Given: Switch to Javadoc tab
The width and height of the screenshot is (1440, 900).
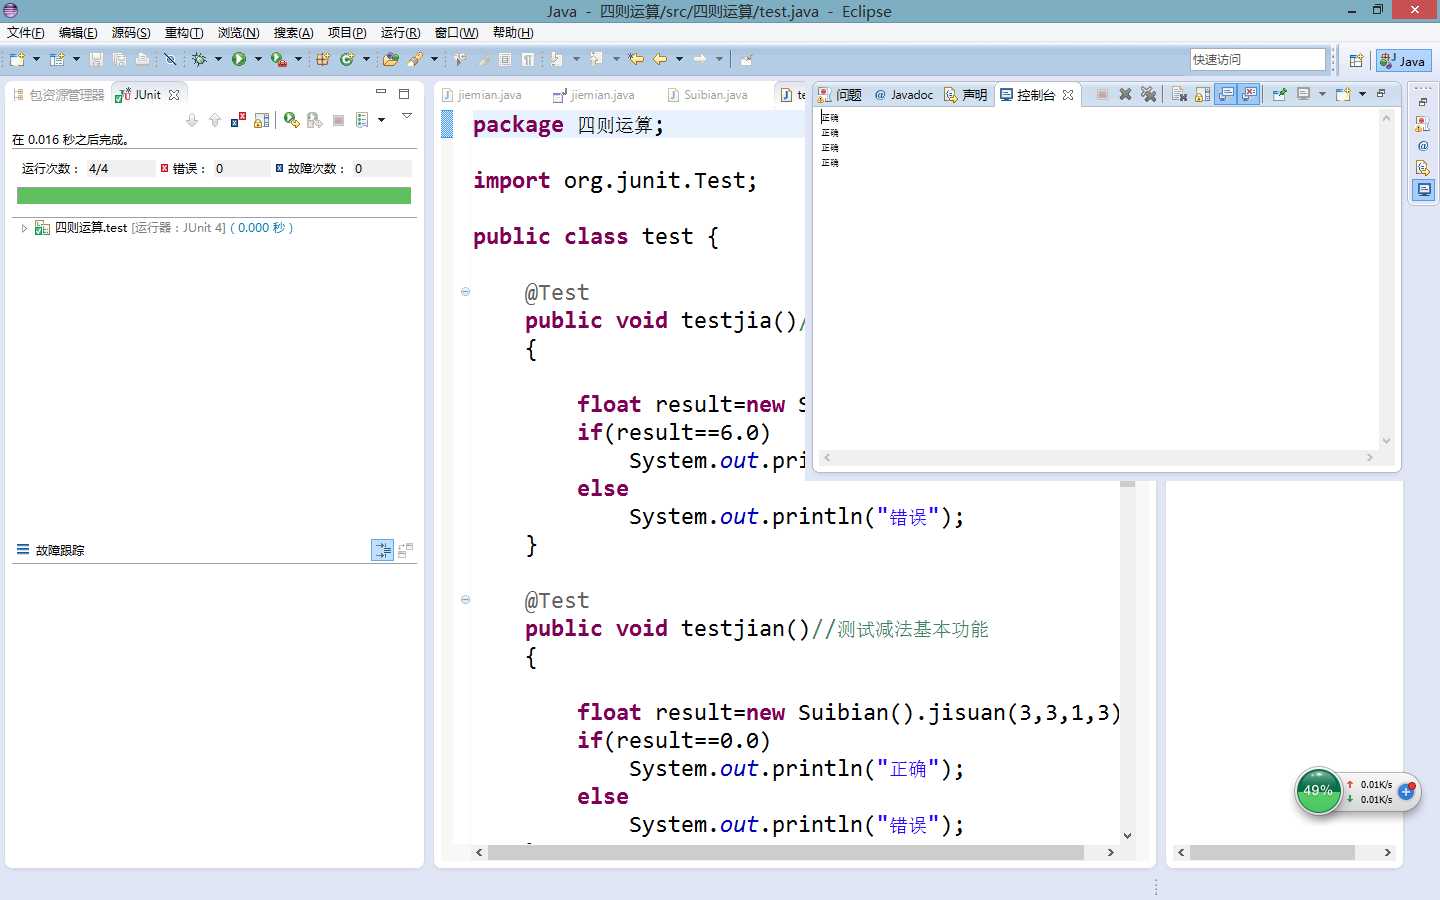Looking at the screenshot, I should click(x=903, y=95).
